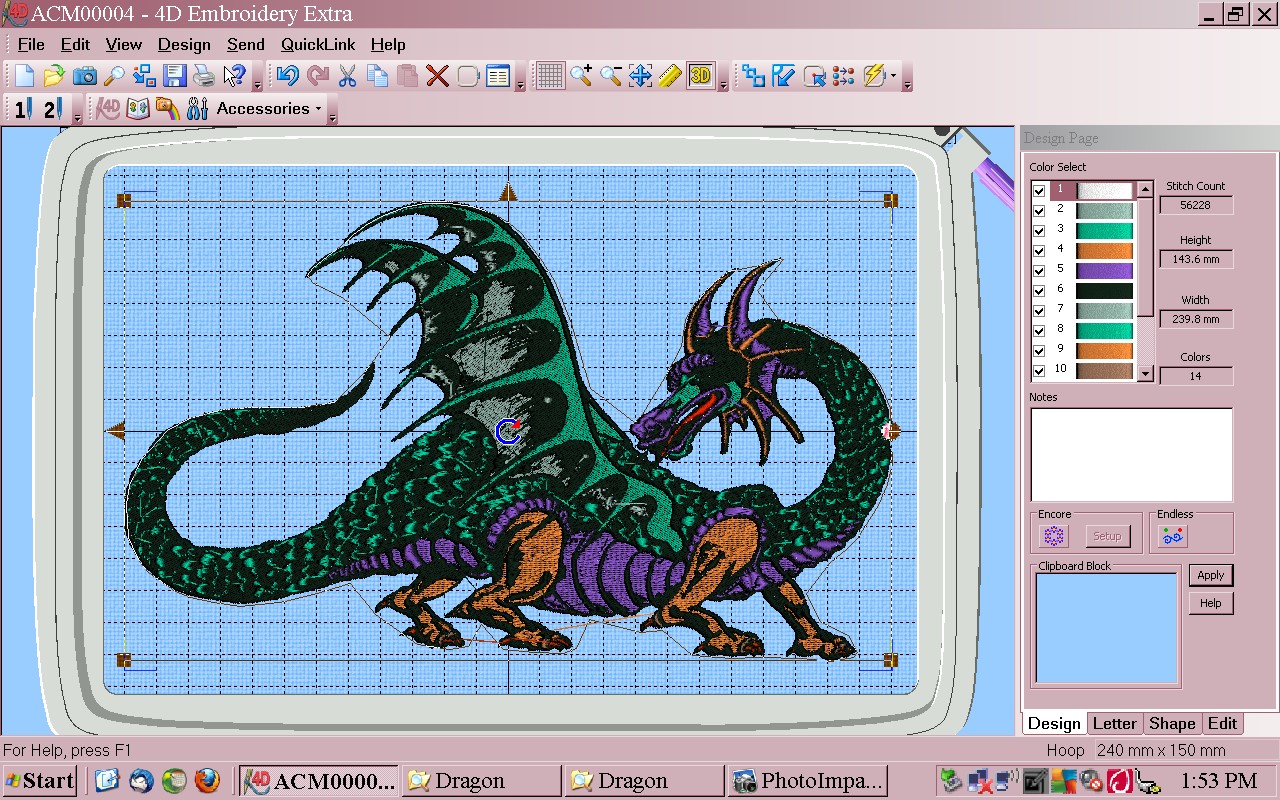Click the magnifier viewer icon in toolbar
Image resolution: width=1280 pixels, height=800 pixels.
114,76
